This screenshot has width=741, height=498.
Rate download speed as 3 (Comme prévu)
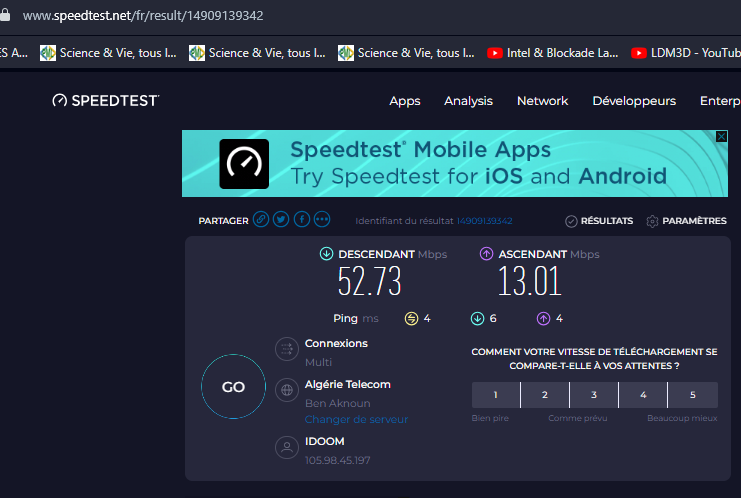pyautogui.click(x=594, y=395)
